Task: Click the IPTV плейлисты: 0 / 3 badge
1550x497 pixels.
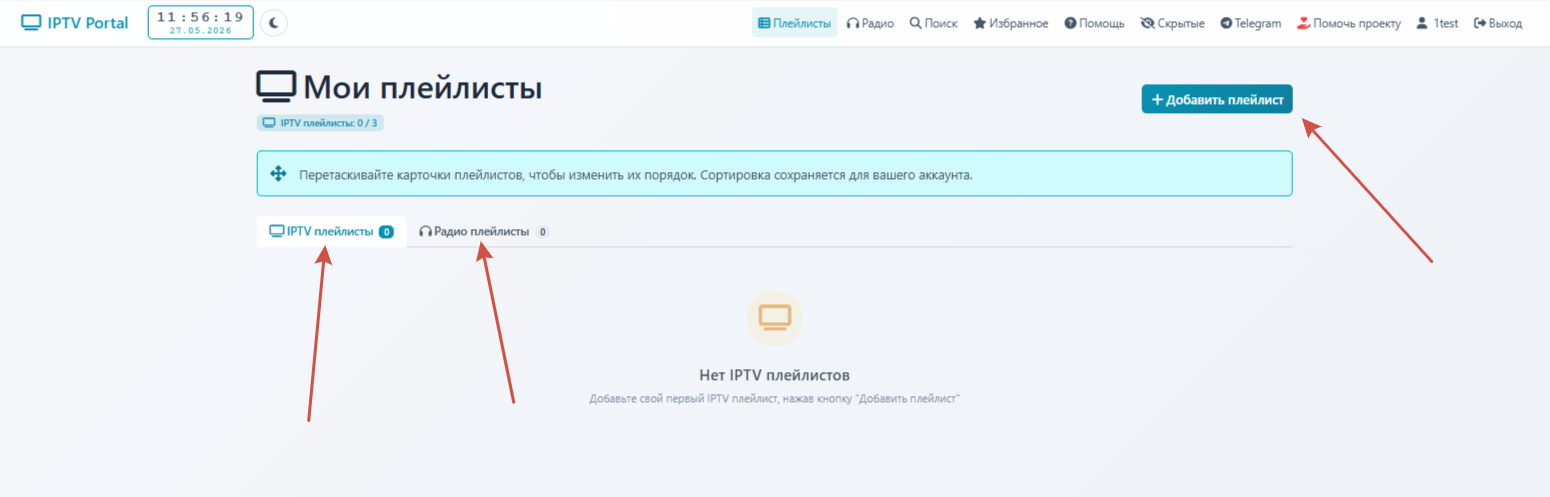Action: tap(320, 123)
